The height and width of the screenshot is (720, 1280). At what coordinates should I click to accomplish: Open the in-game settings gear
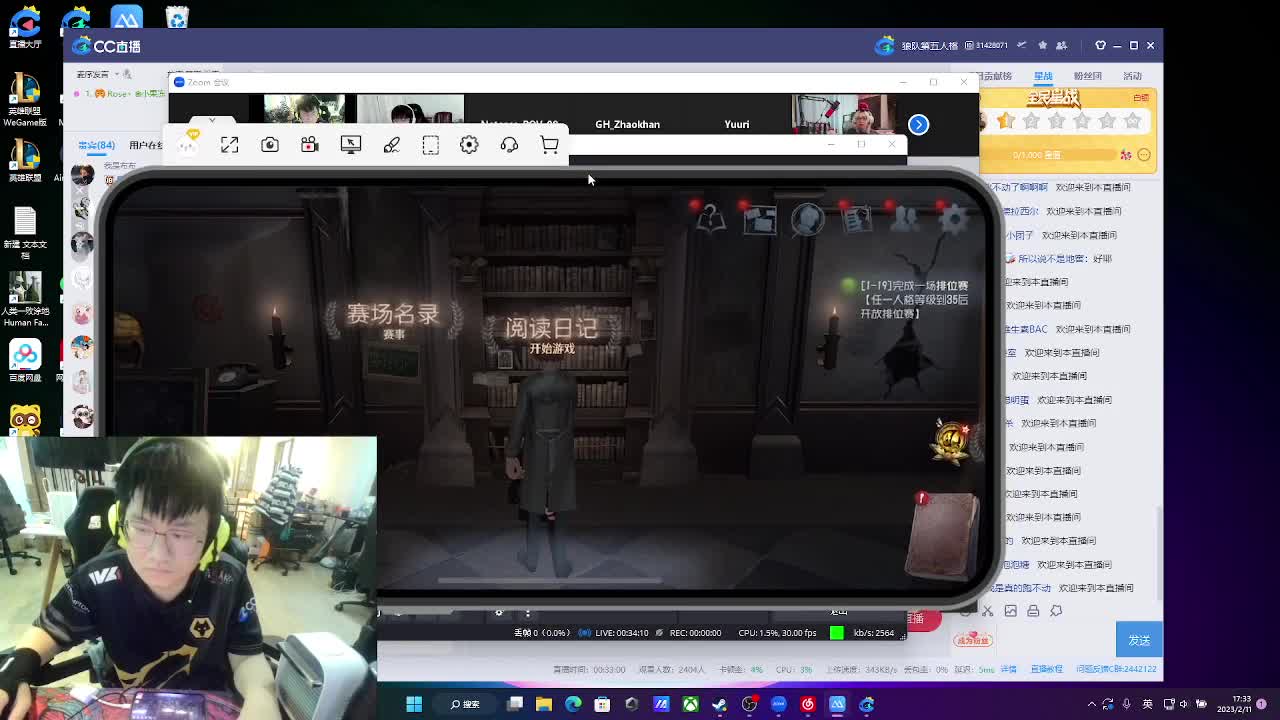pos(953,219)
